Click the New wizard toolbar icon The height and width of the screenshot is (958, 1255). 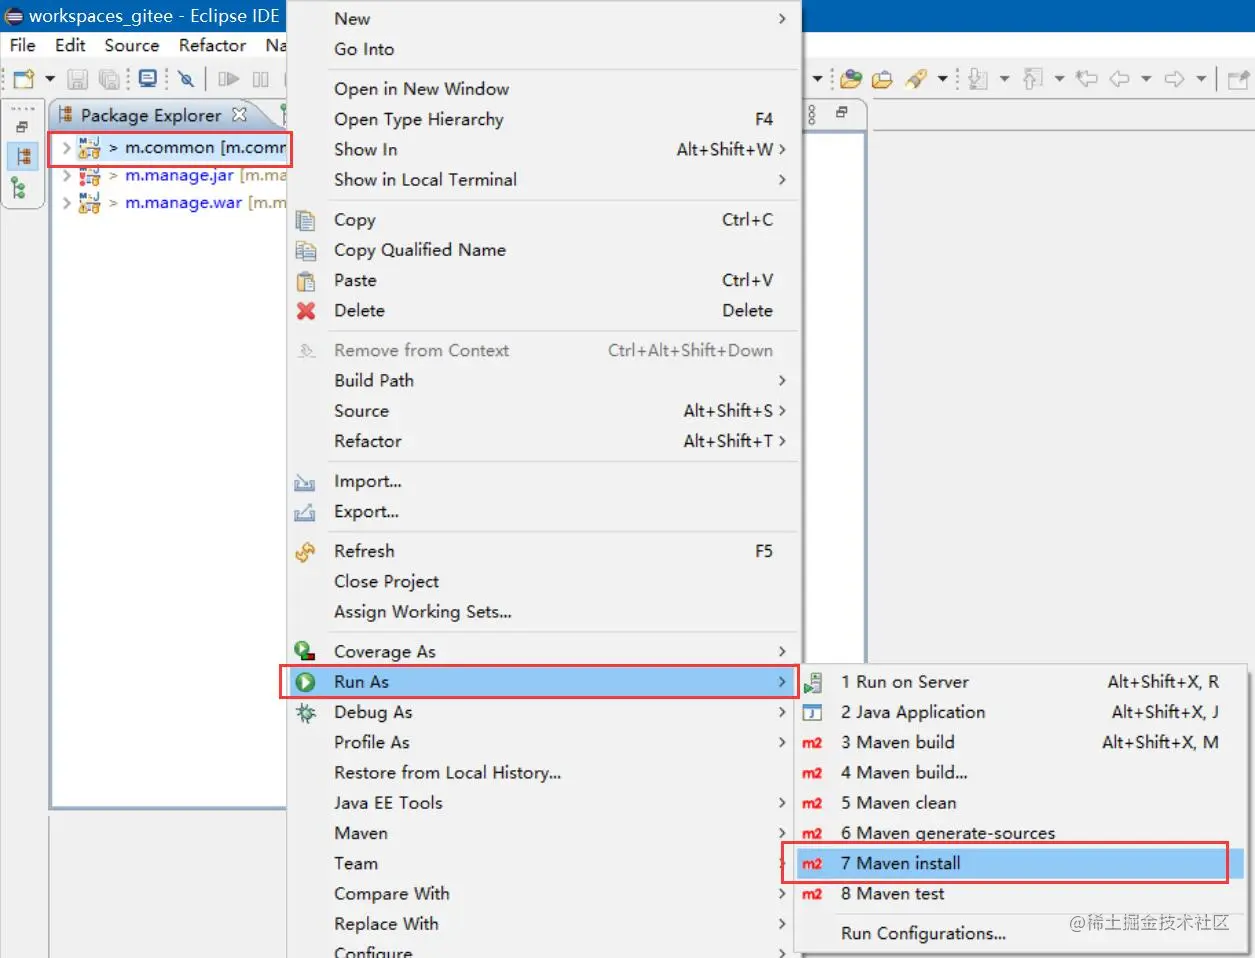[x=24, y=79]
